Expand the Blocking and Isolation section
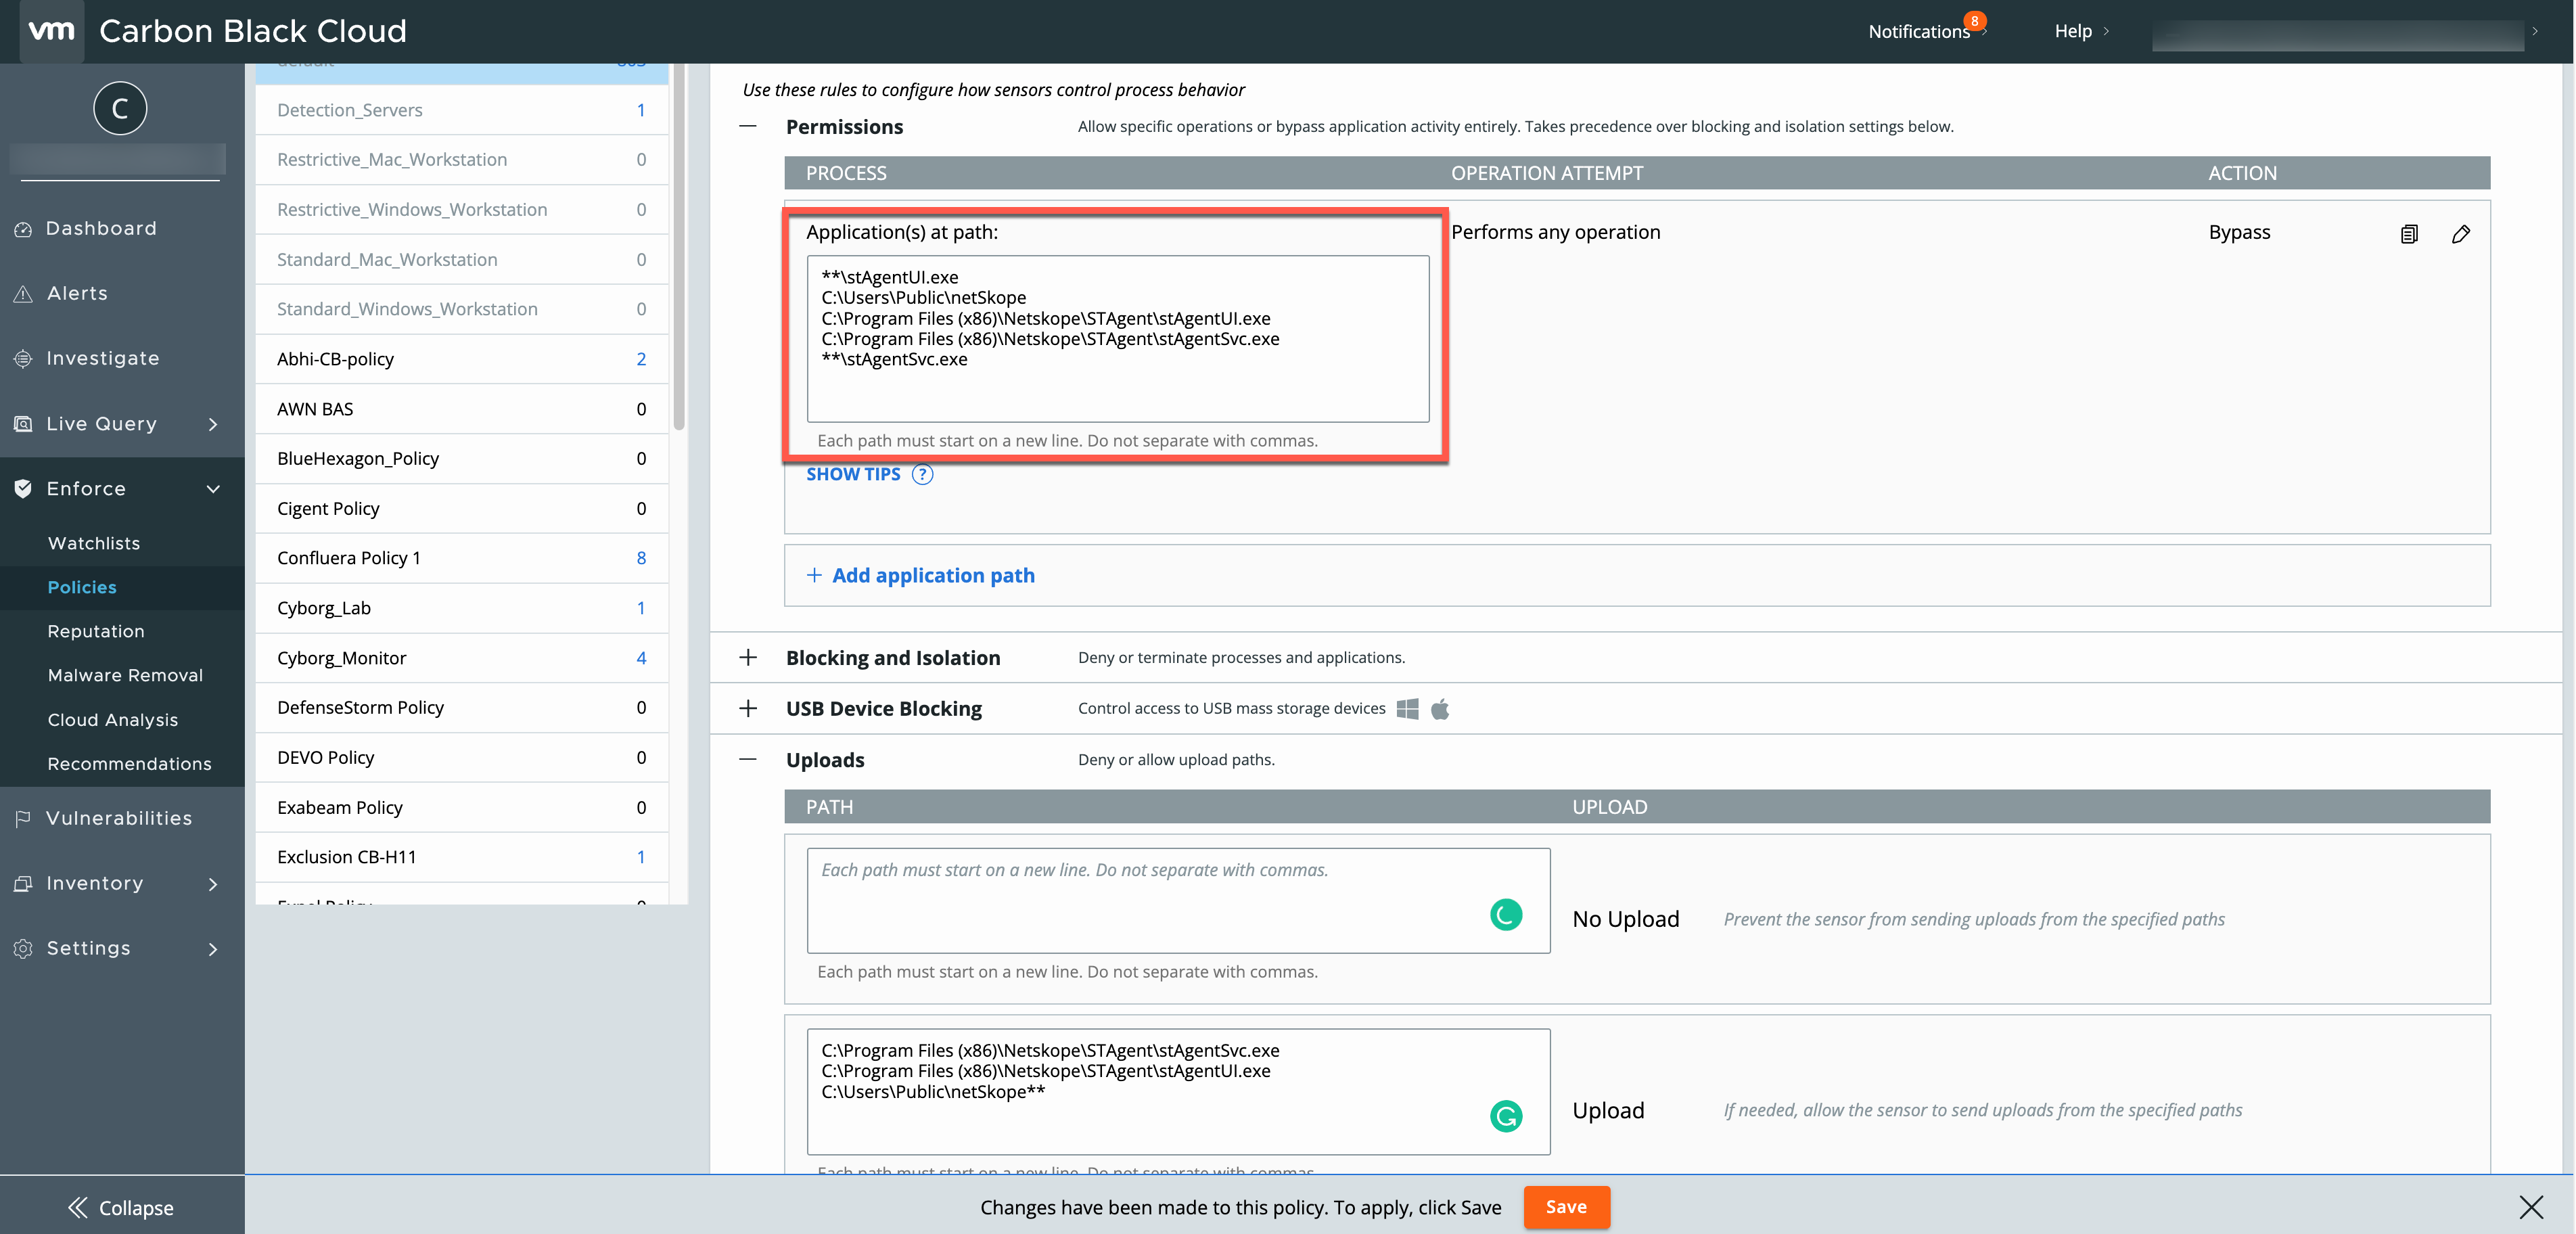The height and width of the screenshot is (1234, 2576). [747, 658]
